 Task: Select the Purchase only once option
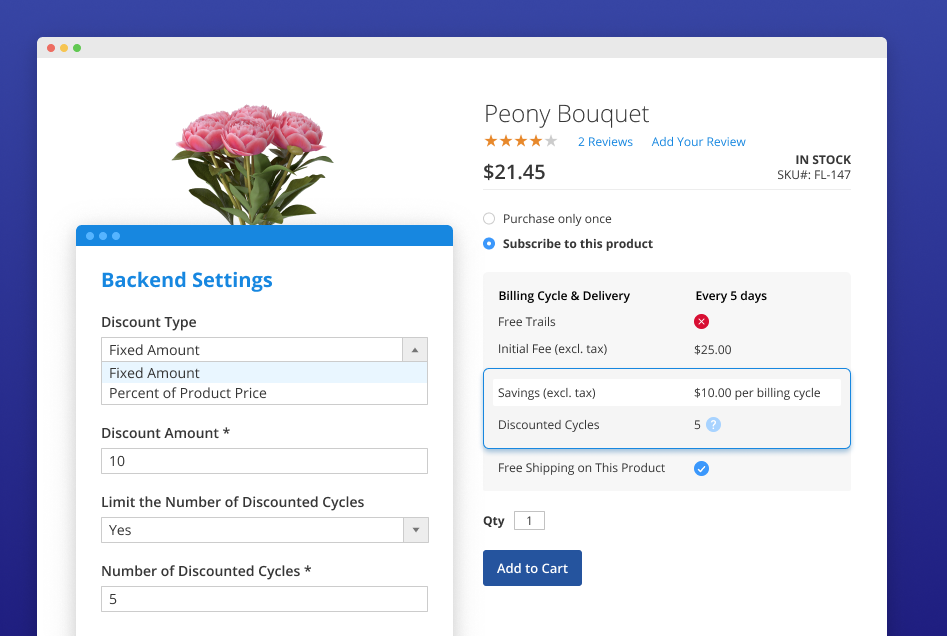489,218
